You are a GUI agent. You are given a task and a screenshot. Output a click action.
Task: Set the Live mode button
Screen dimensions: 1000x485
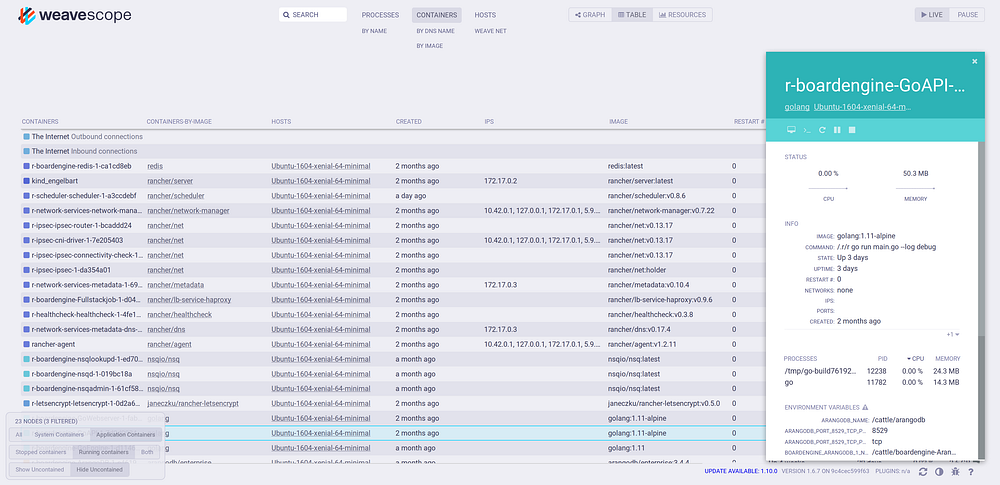(x=932, y=15)
